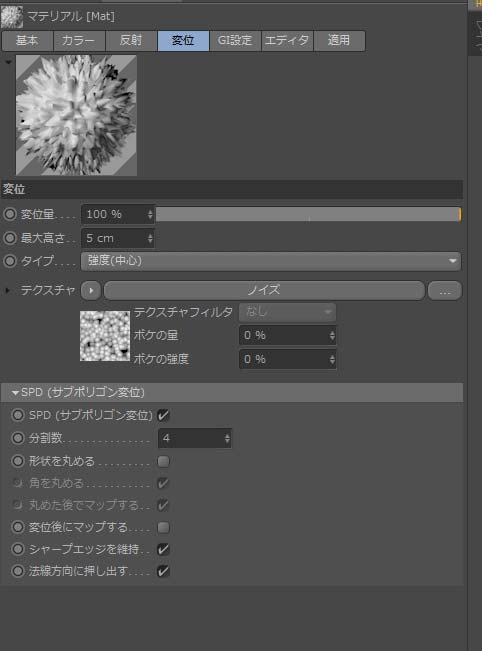Click the マテリアル [Mat] title text
The height and width of the screenshot is (651, 482).
click(x=71, y=16)
